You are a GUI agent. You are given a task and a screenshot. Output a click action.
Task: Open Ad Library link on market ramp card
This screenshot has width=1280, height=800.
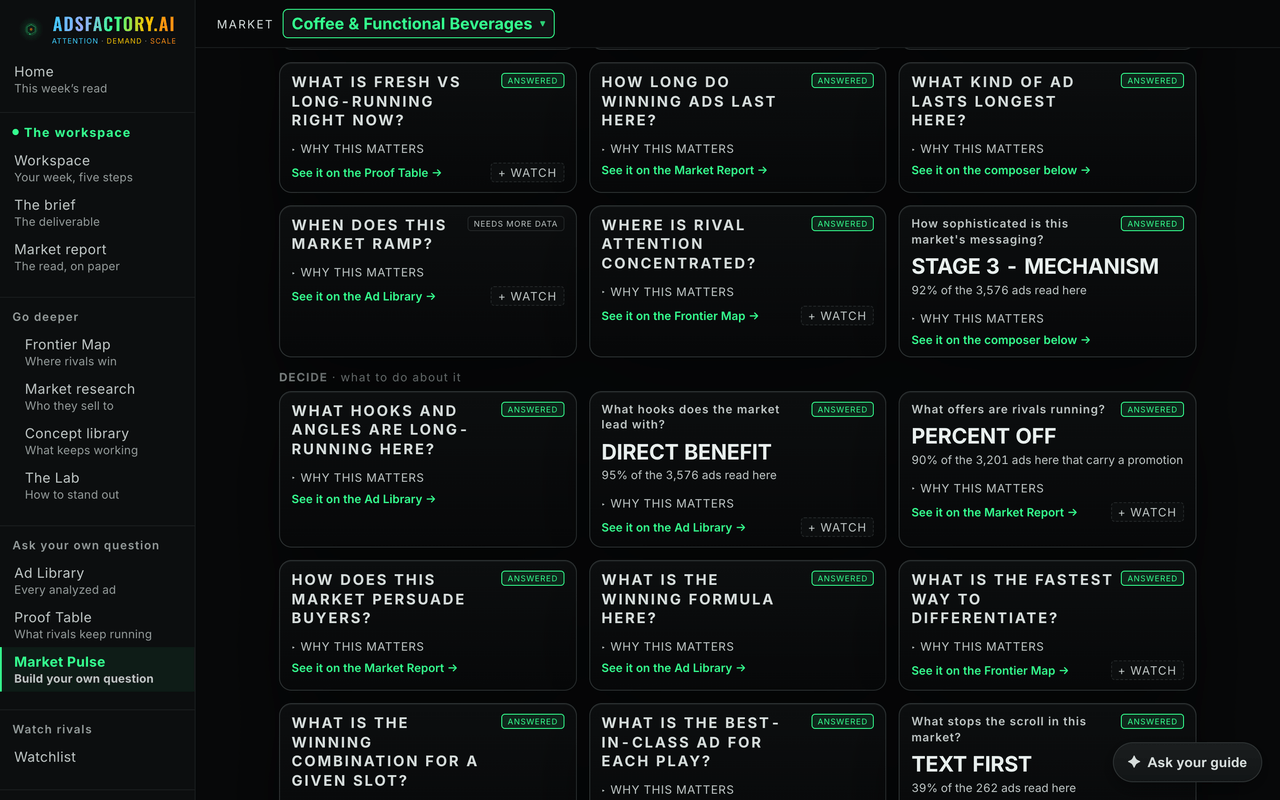tap(364, 296)
